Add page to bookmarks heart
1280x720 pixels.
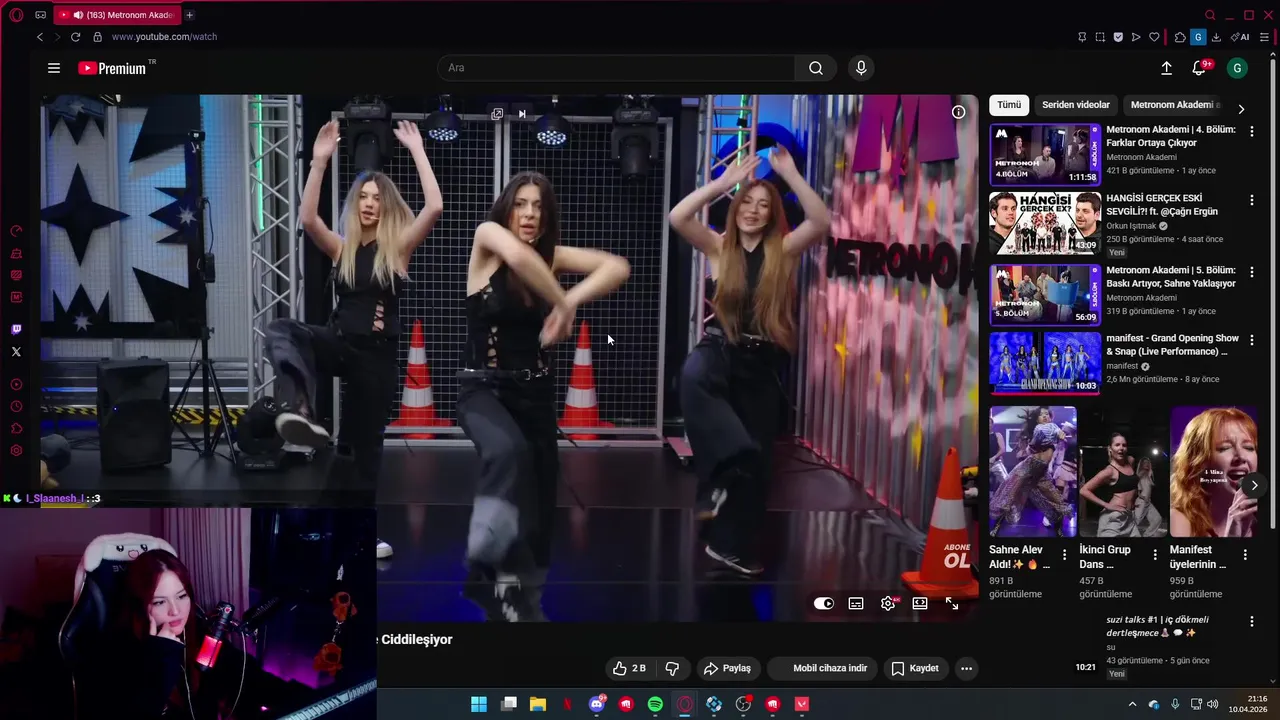pos(1154,37)
